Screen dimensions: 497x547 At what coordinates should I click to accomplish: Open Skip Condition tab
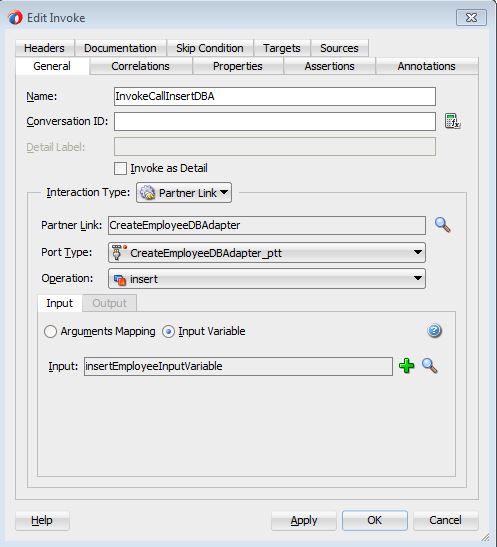[210, 48]
